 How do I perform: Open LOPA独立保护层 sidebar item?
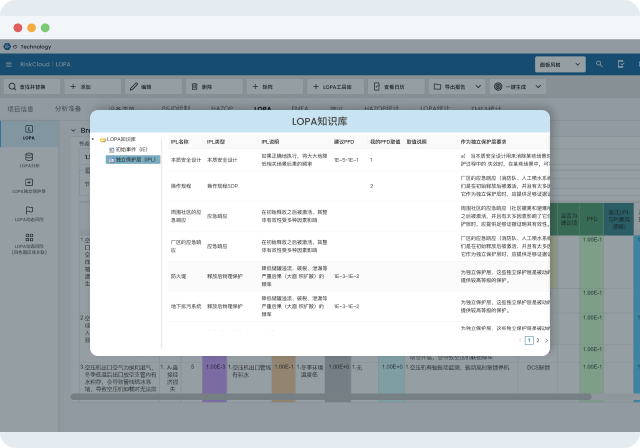pos(27,186)
